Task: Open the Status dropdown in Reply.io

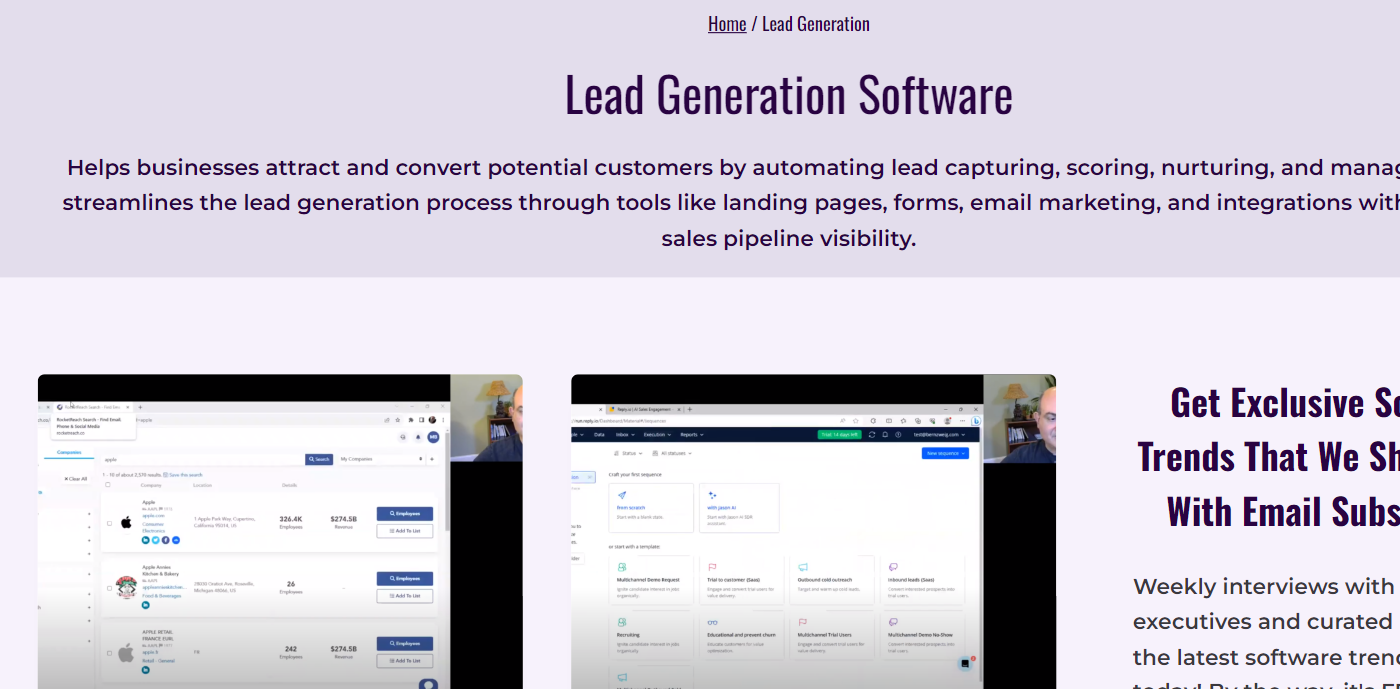Action: 631,453
